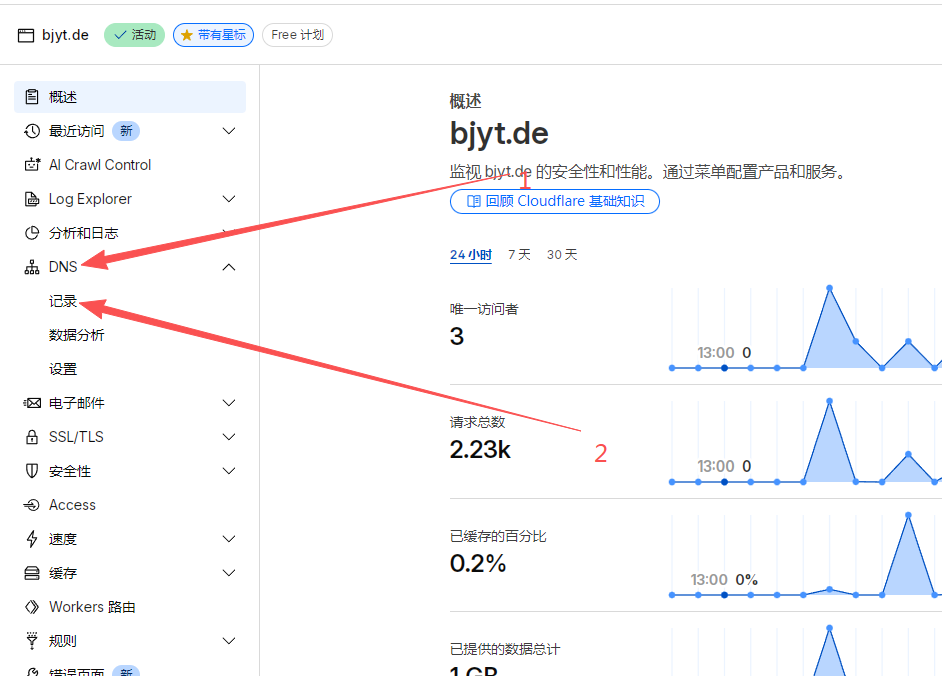Screen dimensions: 942x676
Task: Expand the recent visits chevron
Action: 229,131
